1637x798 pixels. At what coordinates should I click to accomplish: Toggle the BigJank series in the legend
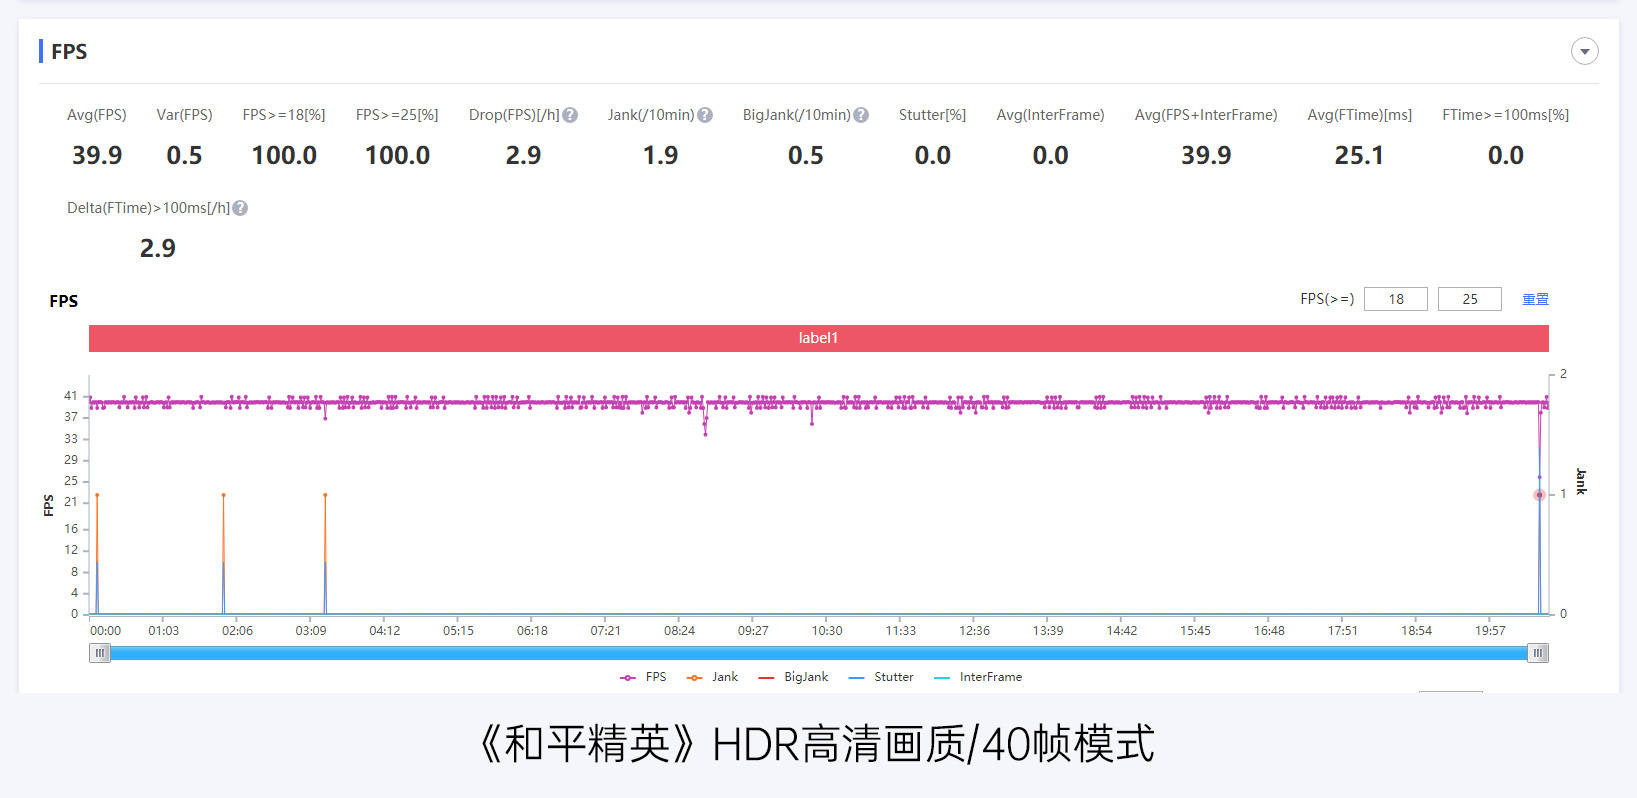(x=793, y=677)
